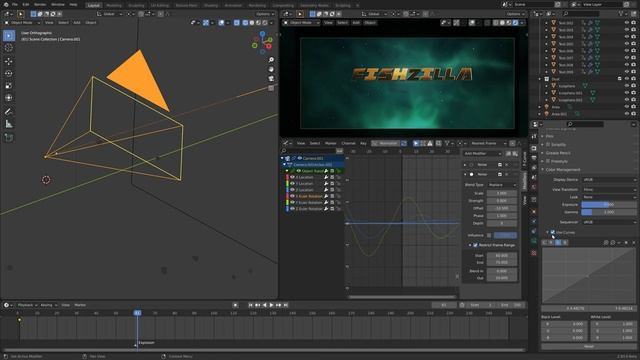This screenshot has height=360, width=640.
Task: Switch to the Modeling workspace tab
Action: coord(114,5)
